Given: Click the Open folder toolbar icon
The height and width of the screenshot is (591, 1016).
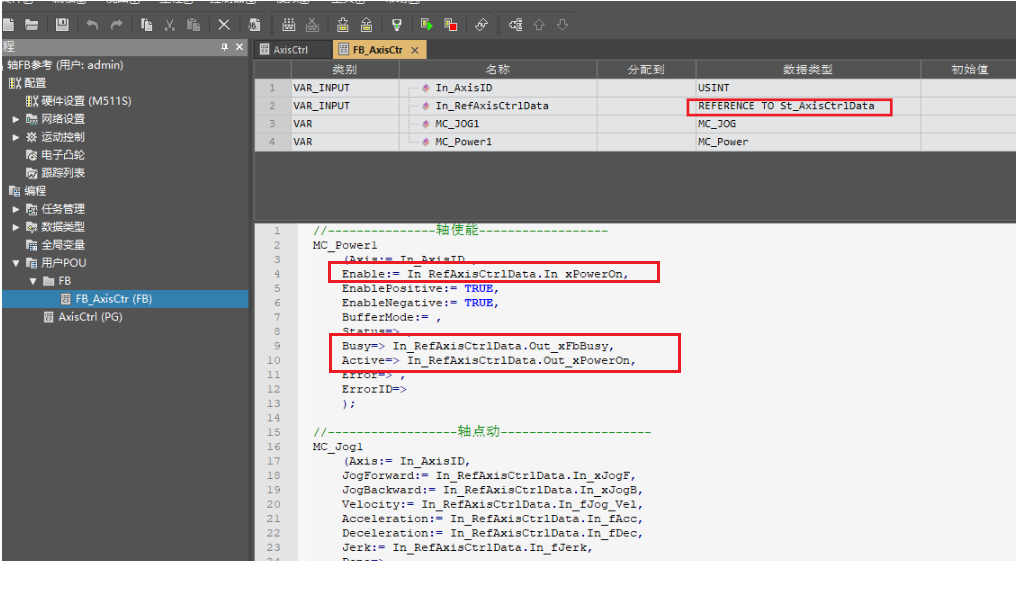Looking at the screenshot, I should pyautogui.click(x=32, y=24).
